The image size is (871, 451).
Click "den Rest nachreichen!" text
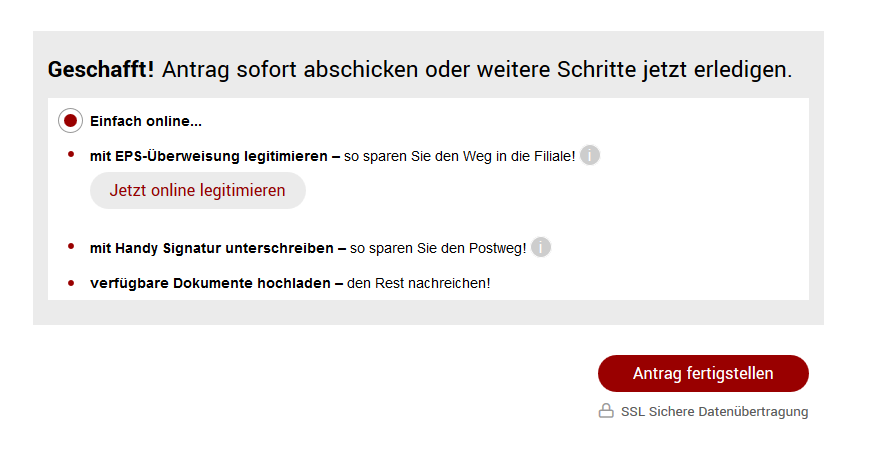click(419, 283)
